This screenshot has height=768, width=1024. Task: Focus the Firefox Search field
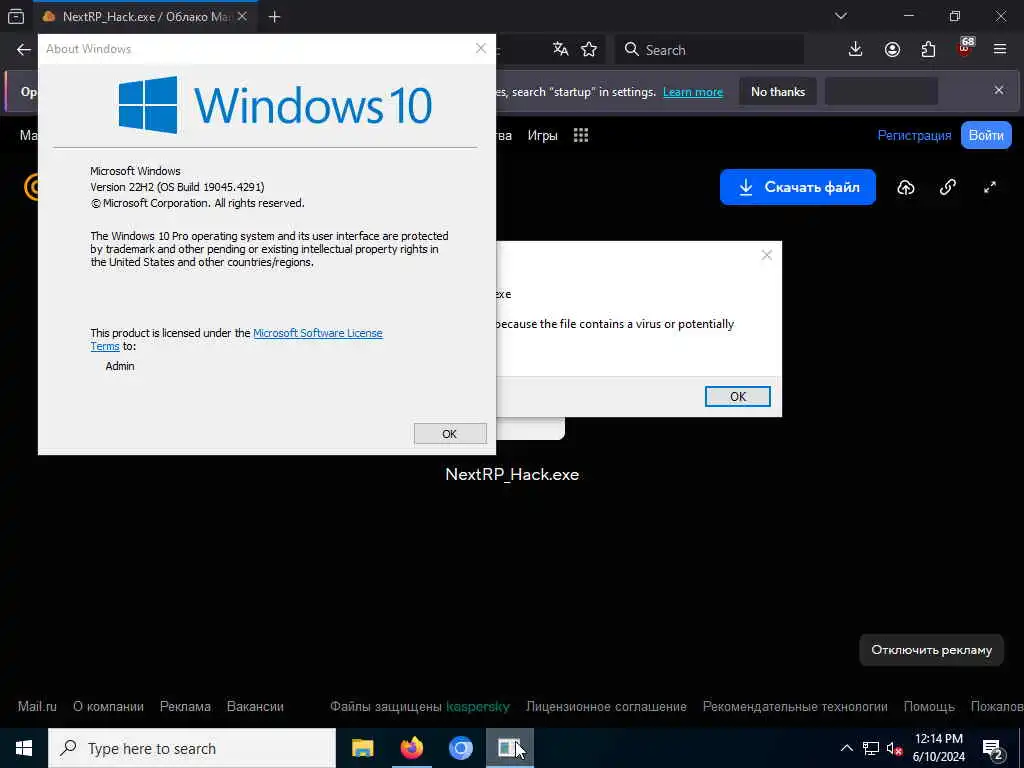(x=709, y=50)
